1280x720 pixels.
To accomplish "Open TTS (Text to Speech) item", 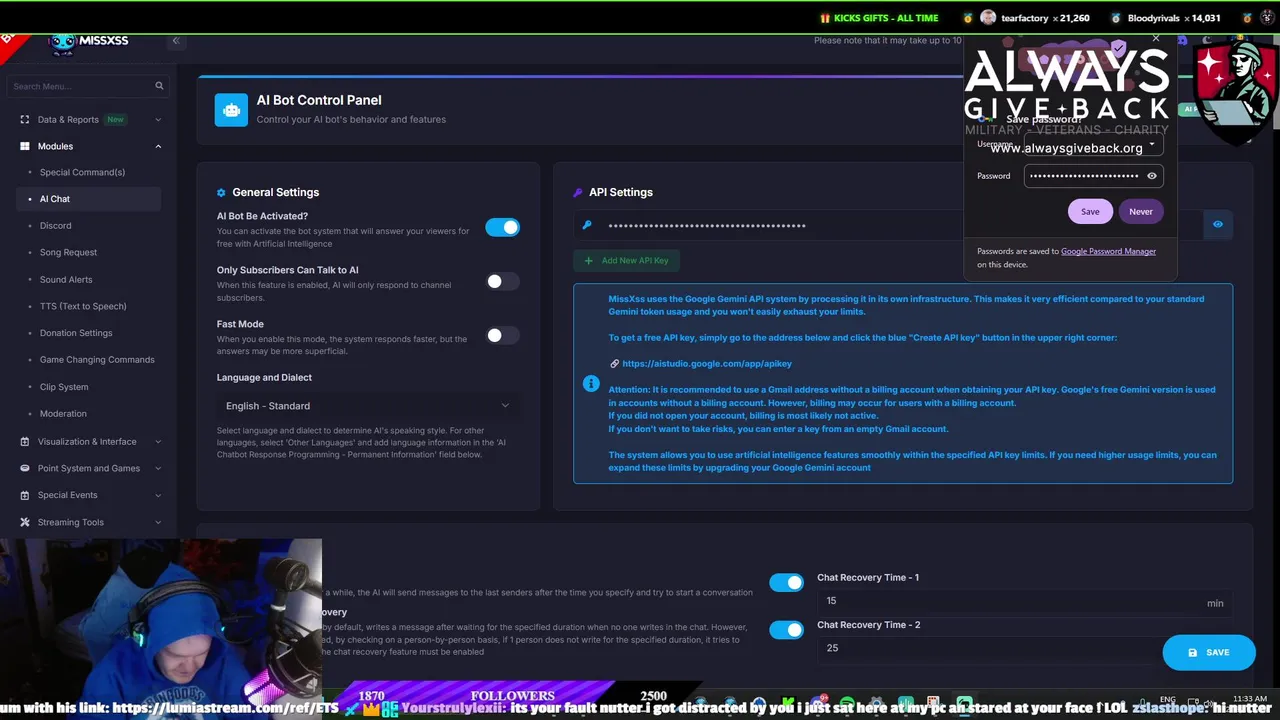I will coord(83,306).
